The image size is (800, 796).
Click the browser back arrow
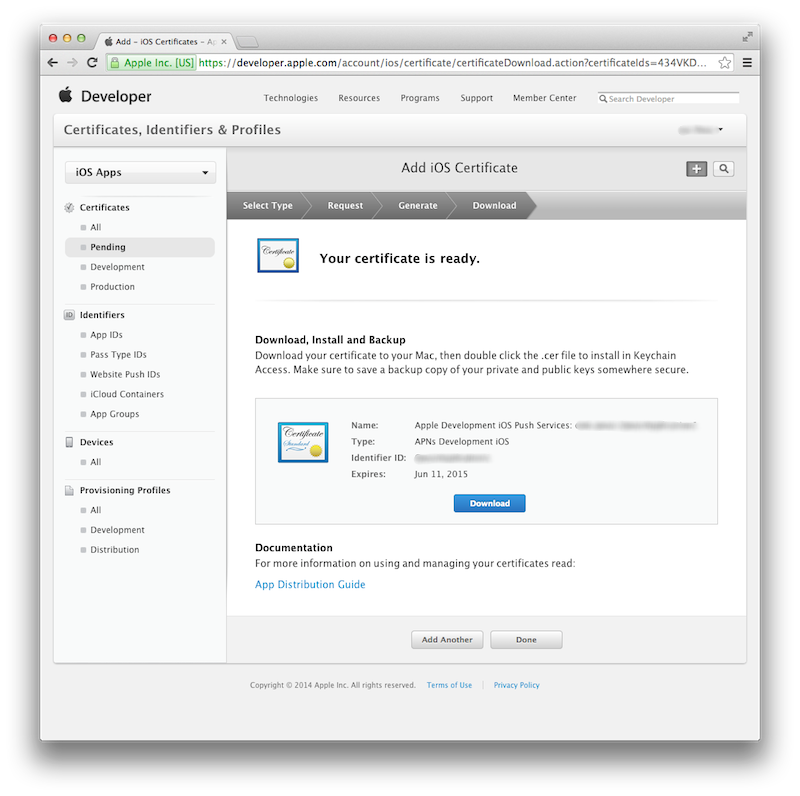click(x=51, y=61)
